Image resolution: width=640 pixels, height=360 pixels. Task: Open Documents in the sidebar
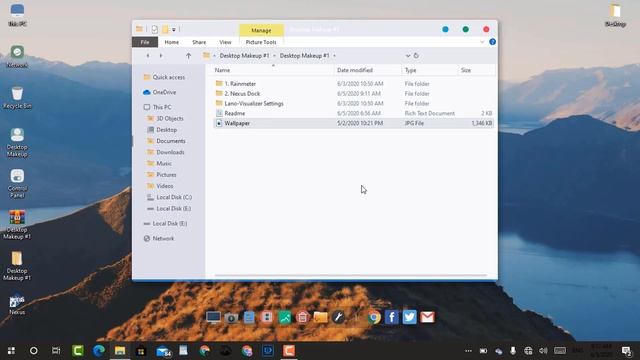tap(166, 141)
